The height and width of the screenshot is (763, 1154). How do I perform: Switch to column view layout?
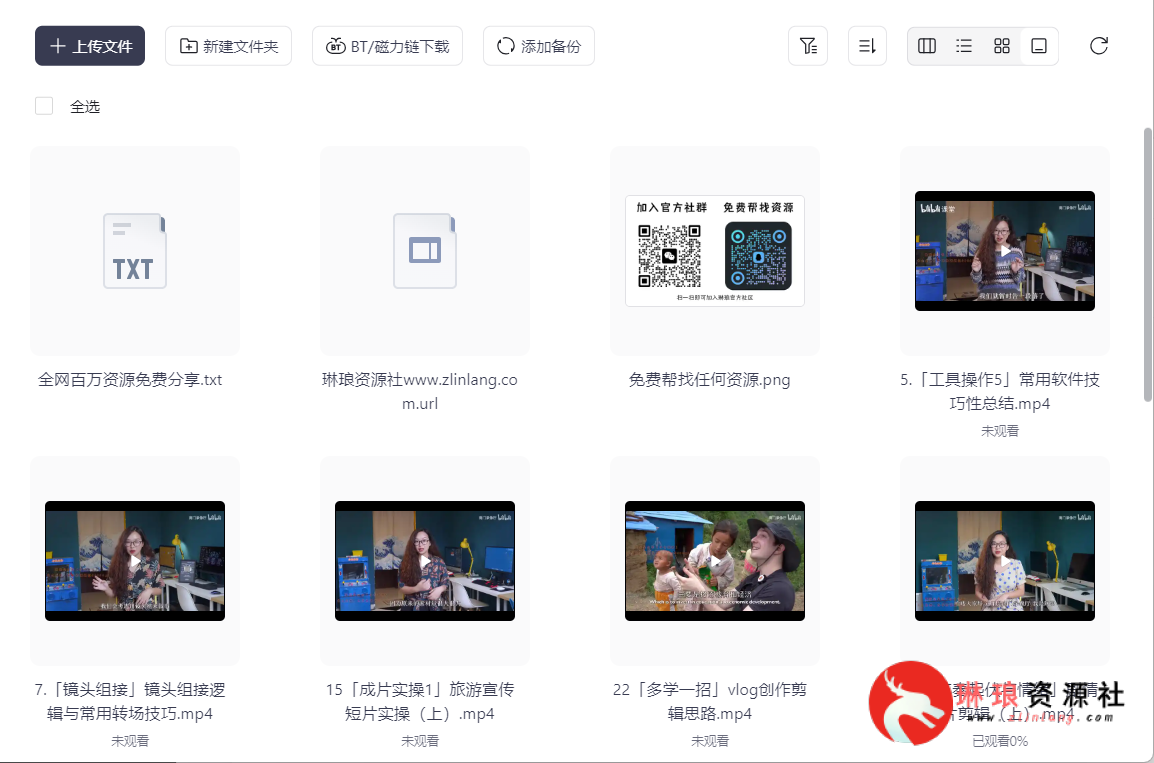pos(927,46)
